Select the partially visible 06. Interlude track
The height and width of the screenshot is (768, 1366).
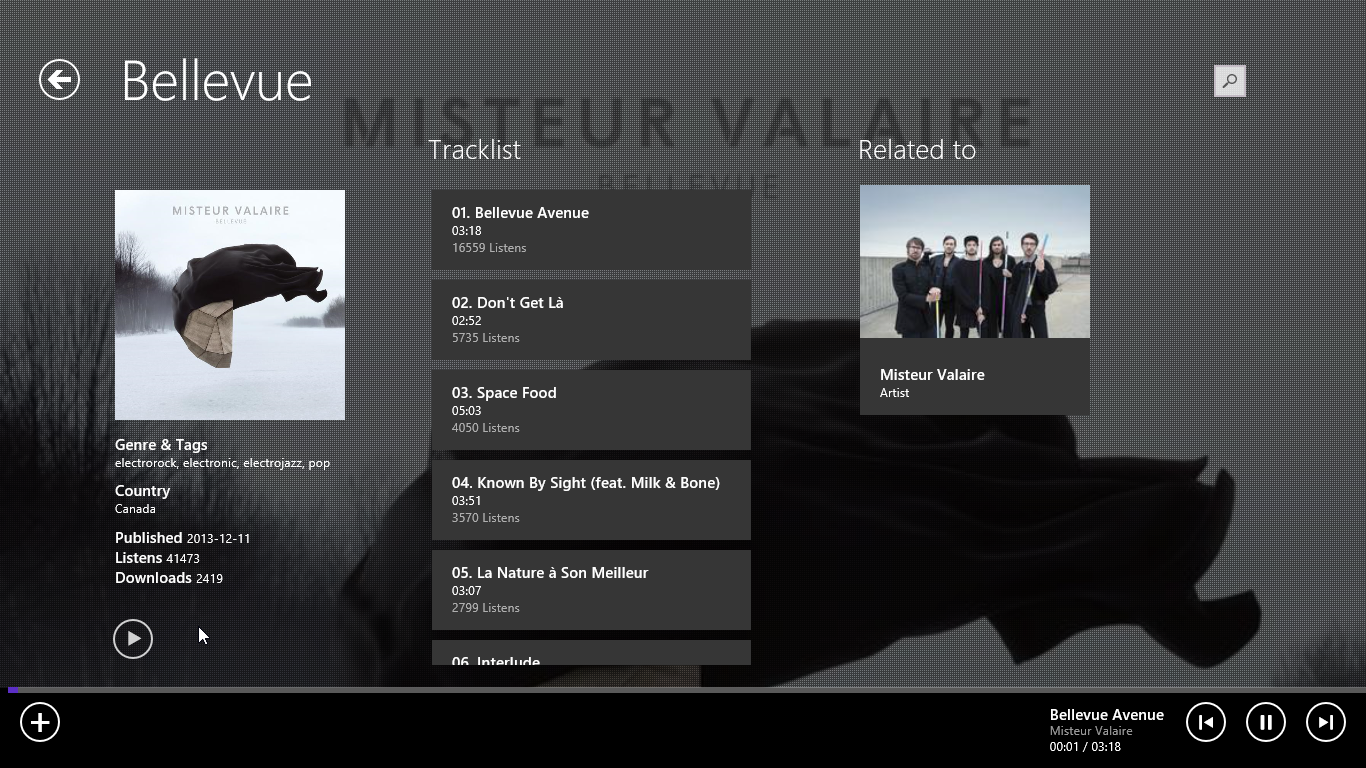(591, 653)
